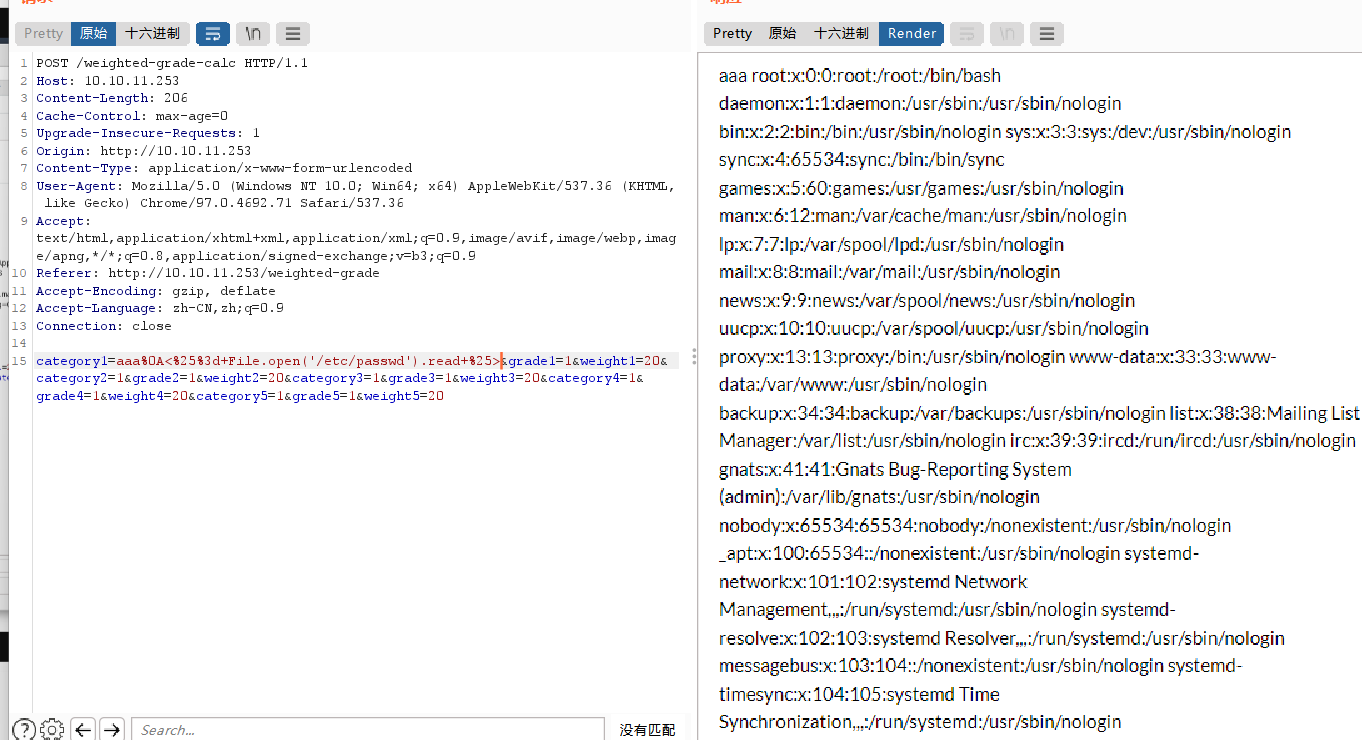Click the Accept-Language: zh-CN header
This screenshot has width=1362, height=740.
[x=160, y=308]
